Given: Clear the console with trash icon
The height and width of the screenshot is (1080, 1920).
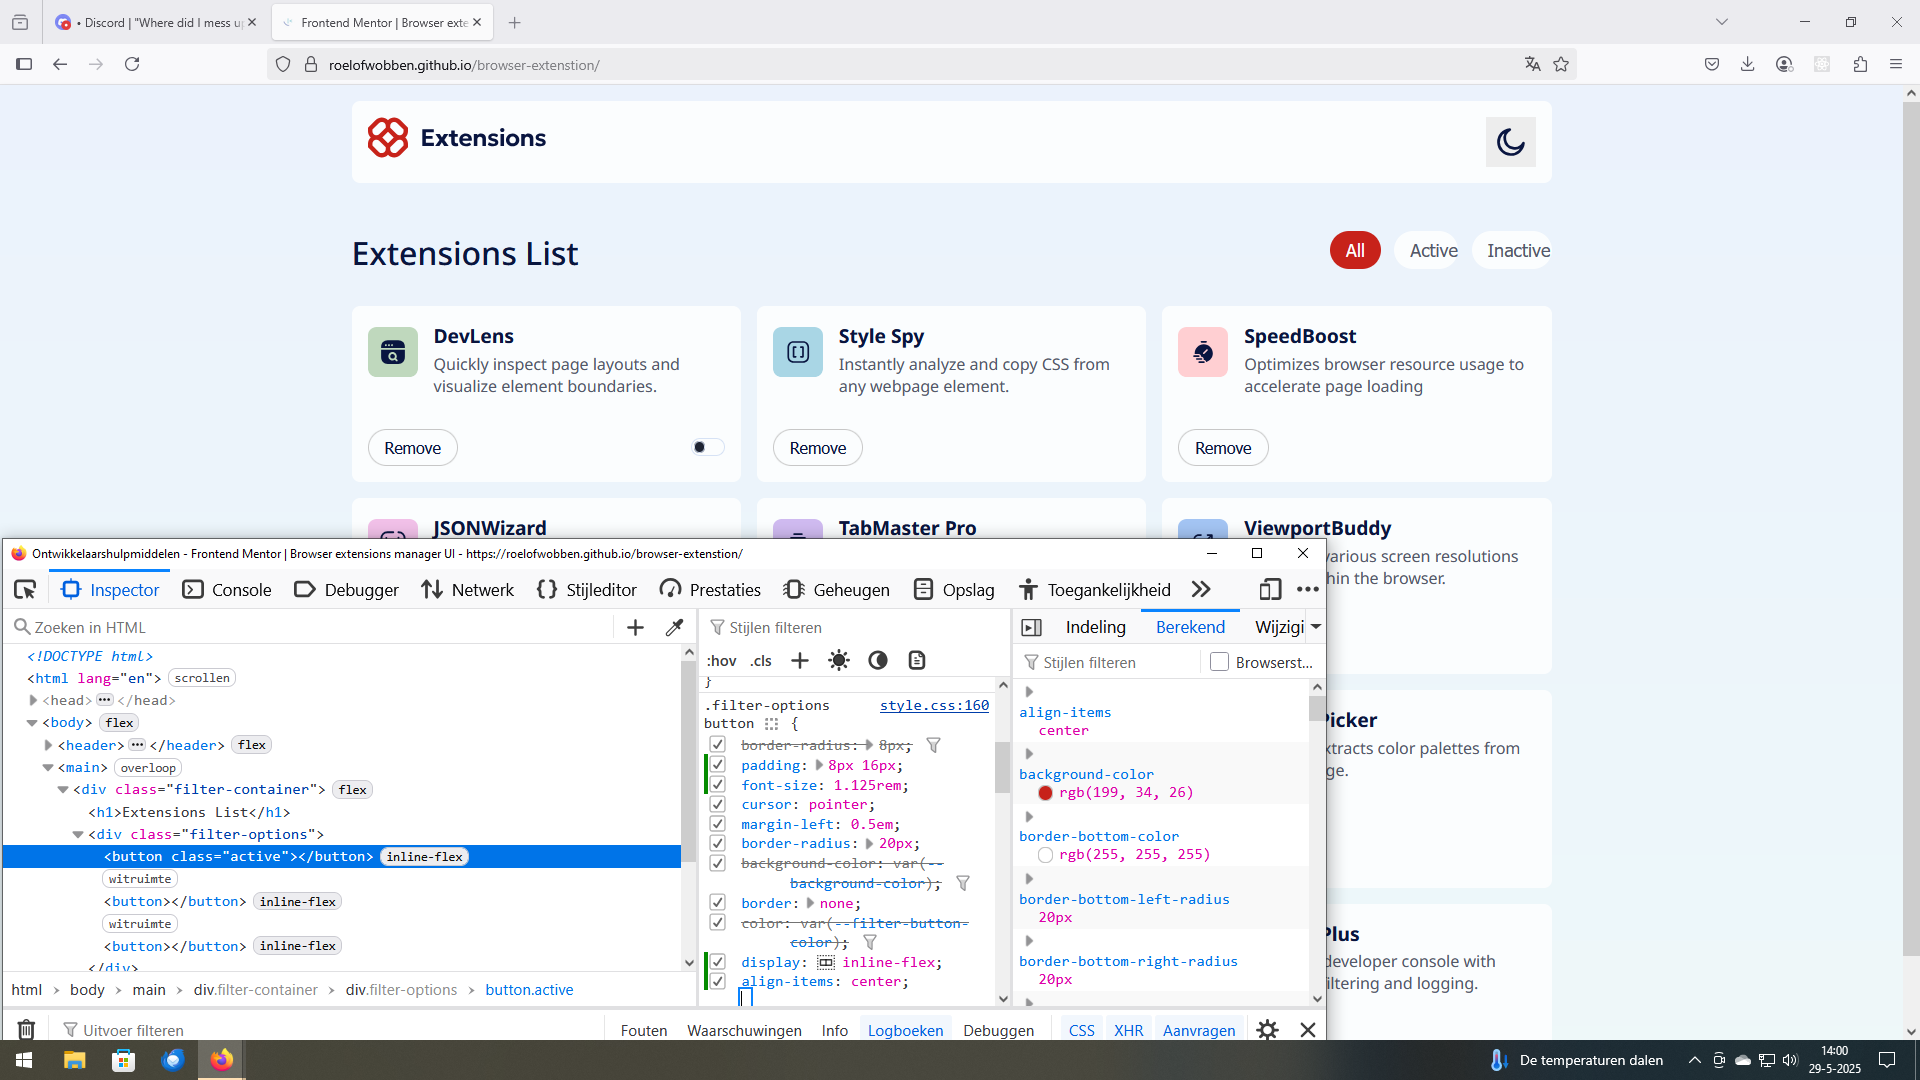Looking at the screenshot, I should click(27, 1030).
